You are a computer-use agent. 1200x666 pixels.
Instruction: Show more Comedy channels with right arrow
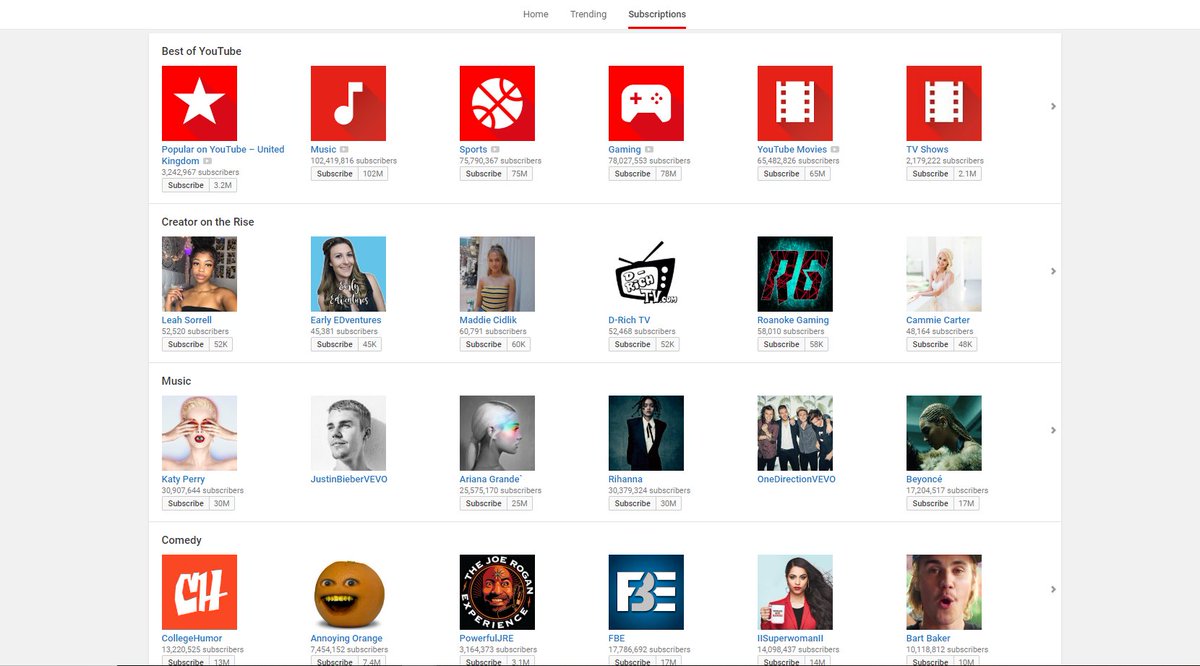pyautogui.click(x=1053, y=589)
